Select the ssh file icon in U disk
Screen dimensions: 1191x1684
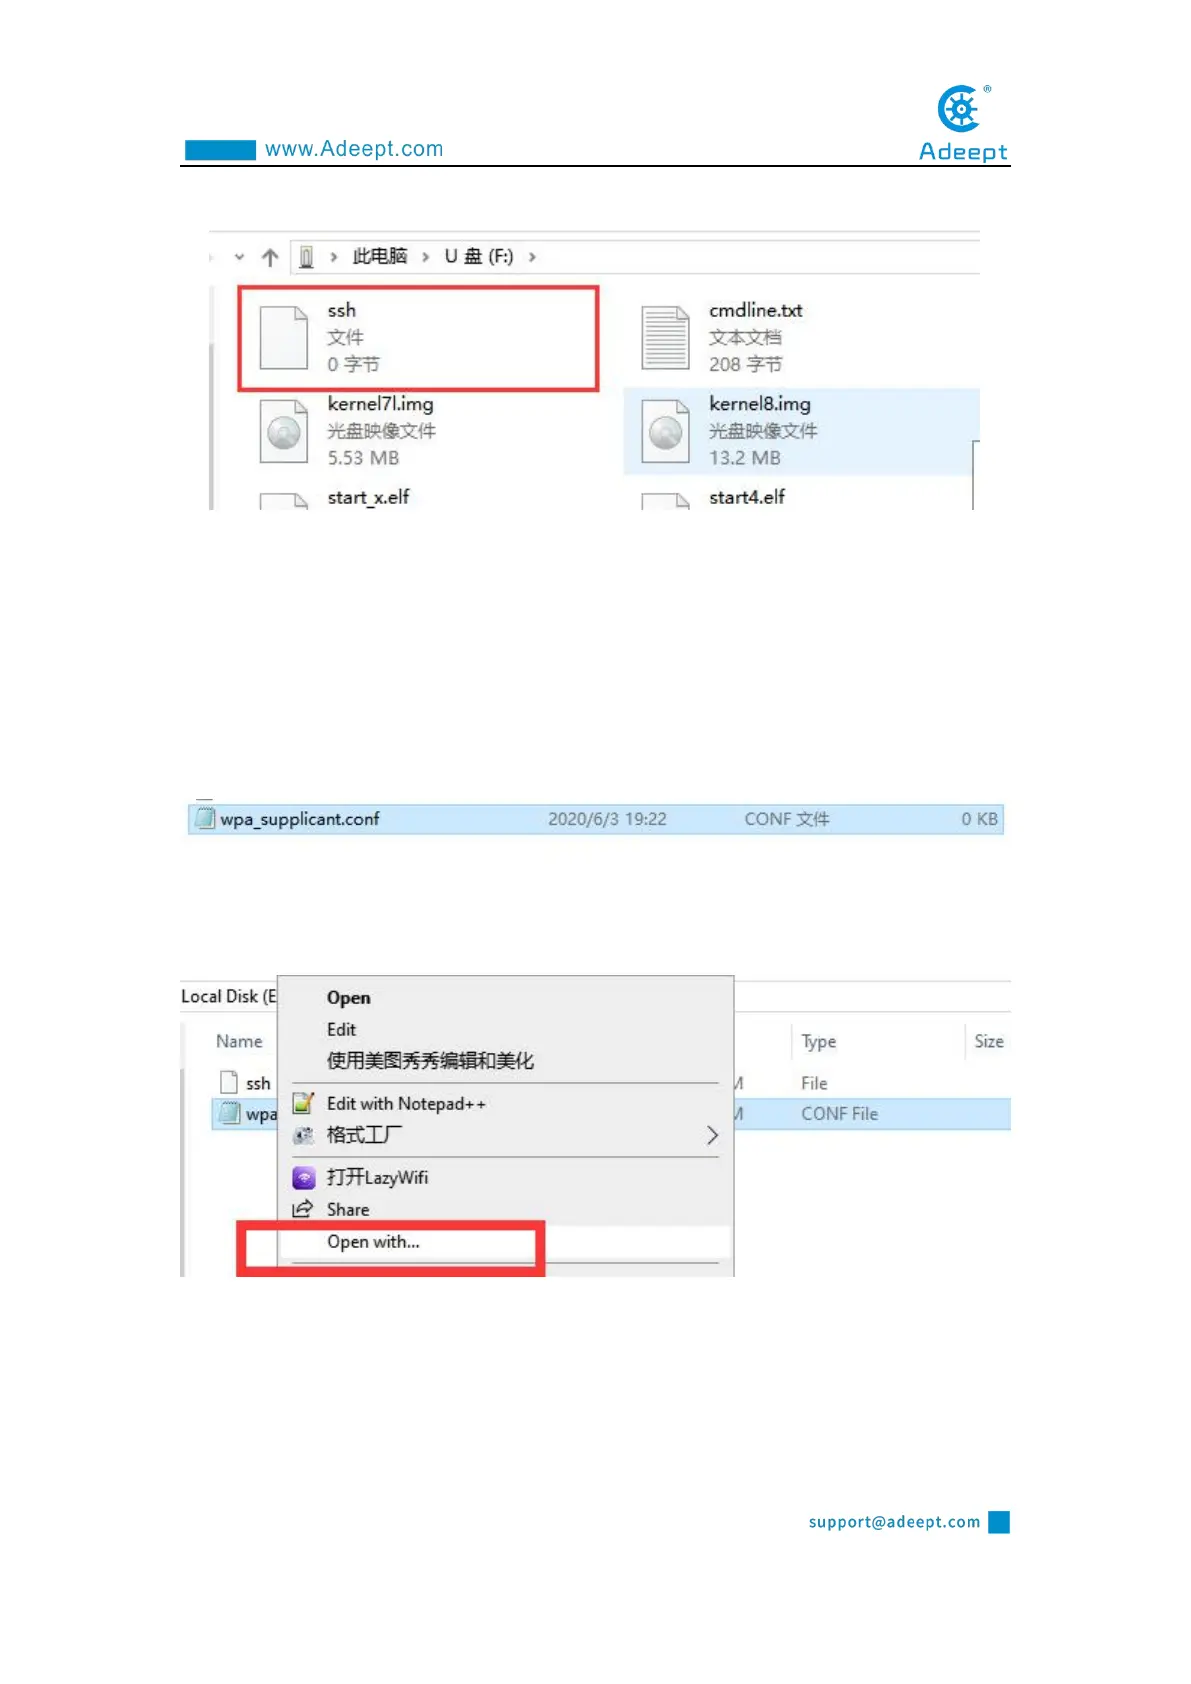[x=284, y=338]
